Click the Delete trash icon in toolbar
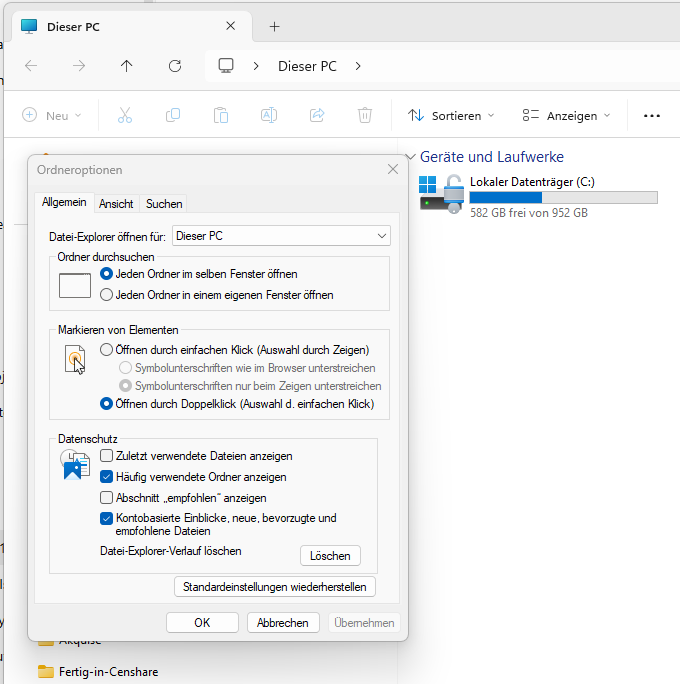Screen dimensions: 680x684 pos(365,115)
